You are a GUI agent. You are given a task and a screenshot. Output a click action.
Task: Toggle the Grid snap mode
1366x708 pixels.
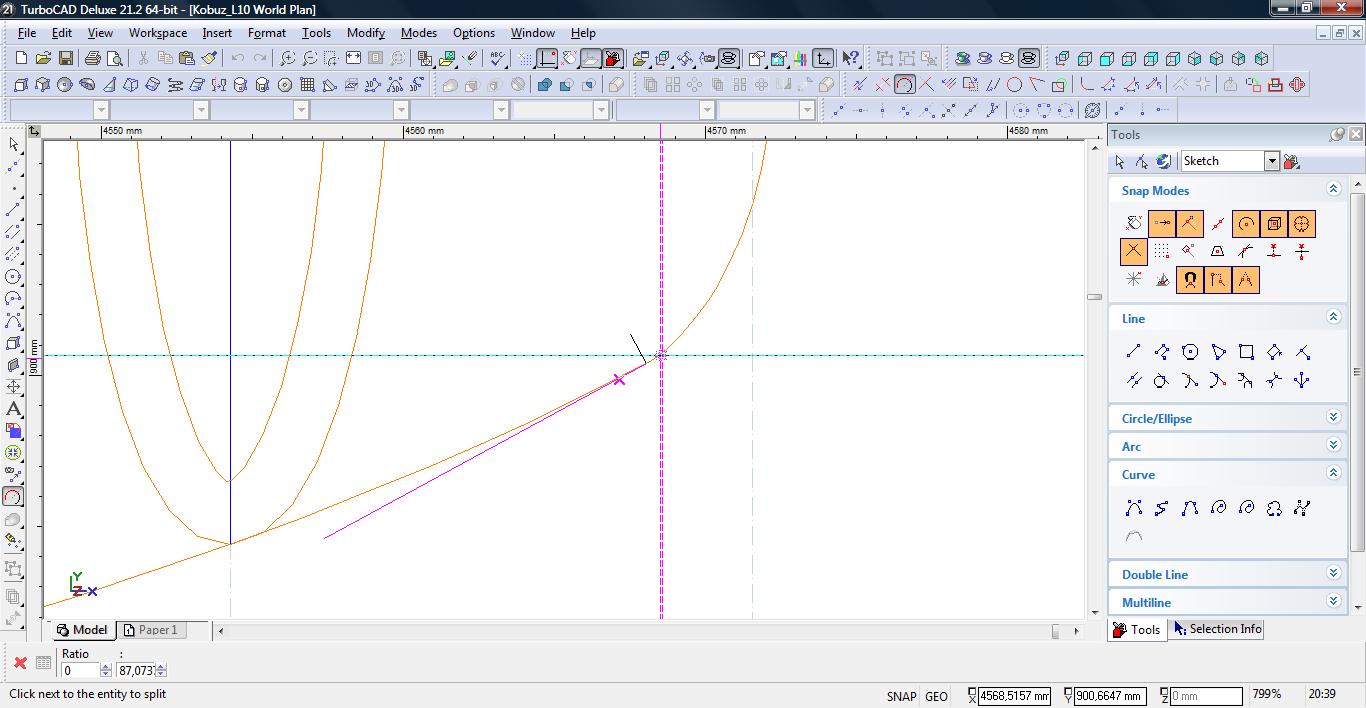[1162, 251]
